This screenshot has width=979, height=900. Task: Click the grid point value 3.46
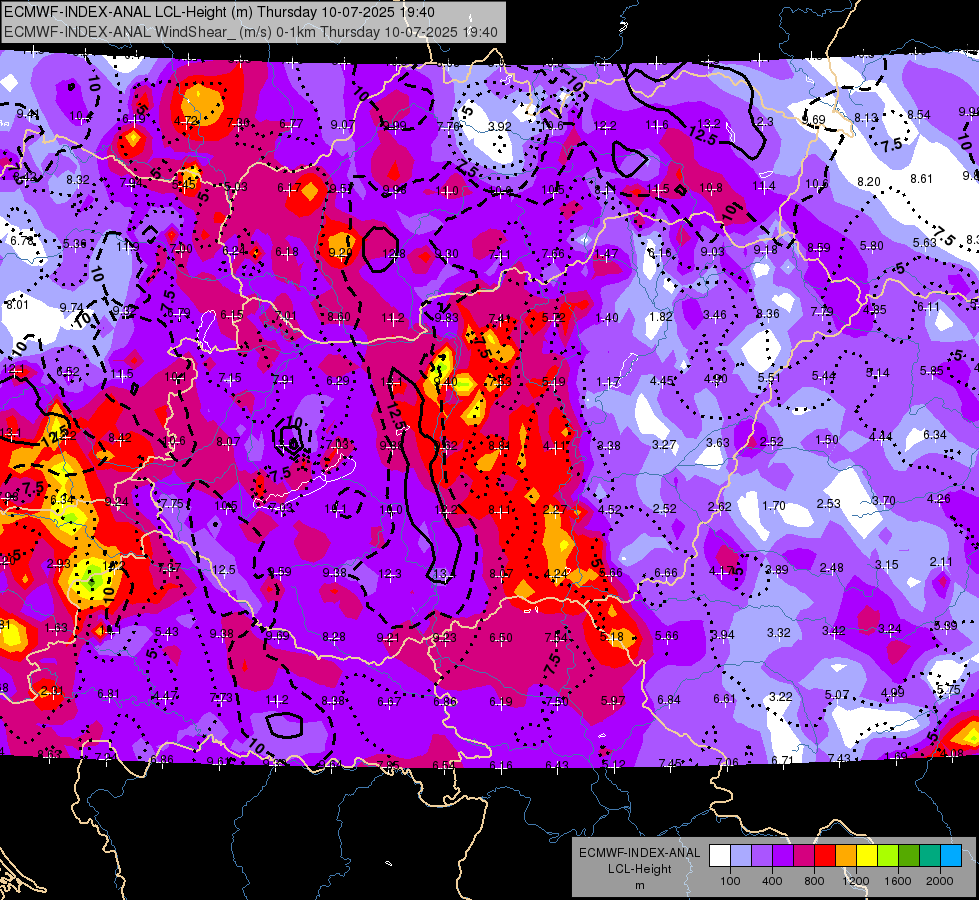pos(715,315)
